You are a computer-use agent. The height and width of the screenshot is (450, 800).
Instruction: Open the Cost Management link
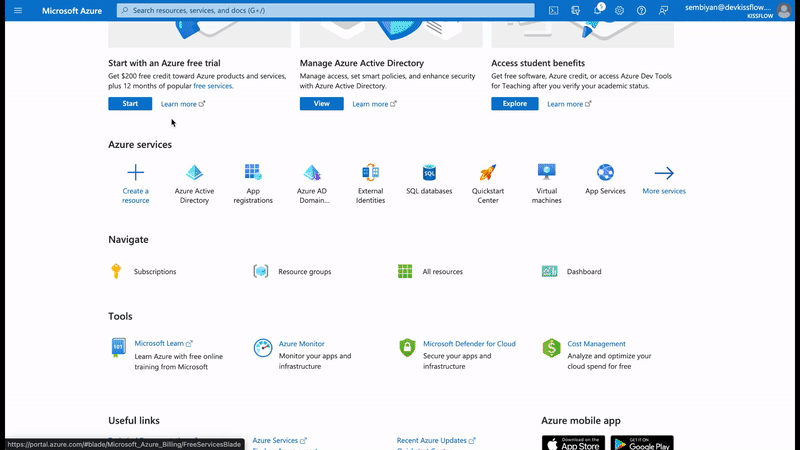(596, 344)
